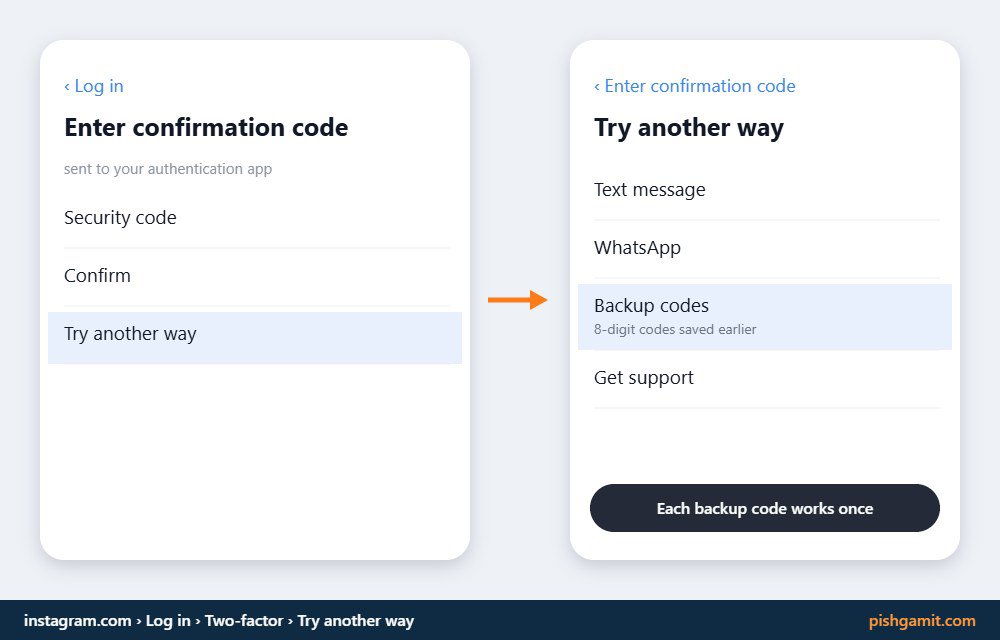Click the Two-factor breadcrumb item
The image size is (1000, 640).
point(244,621)
